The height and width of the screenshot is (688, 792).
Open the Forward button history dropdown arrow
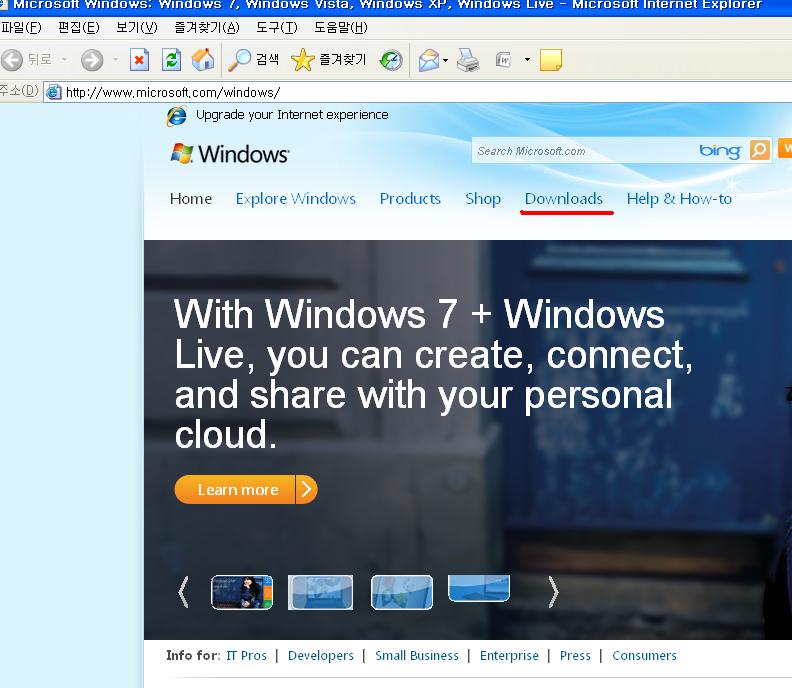coord(116,60)
